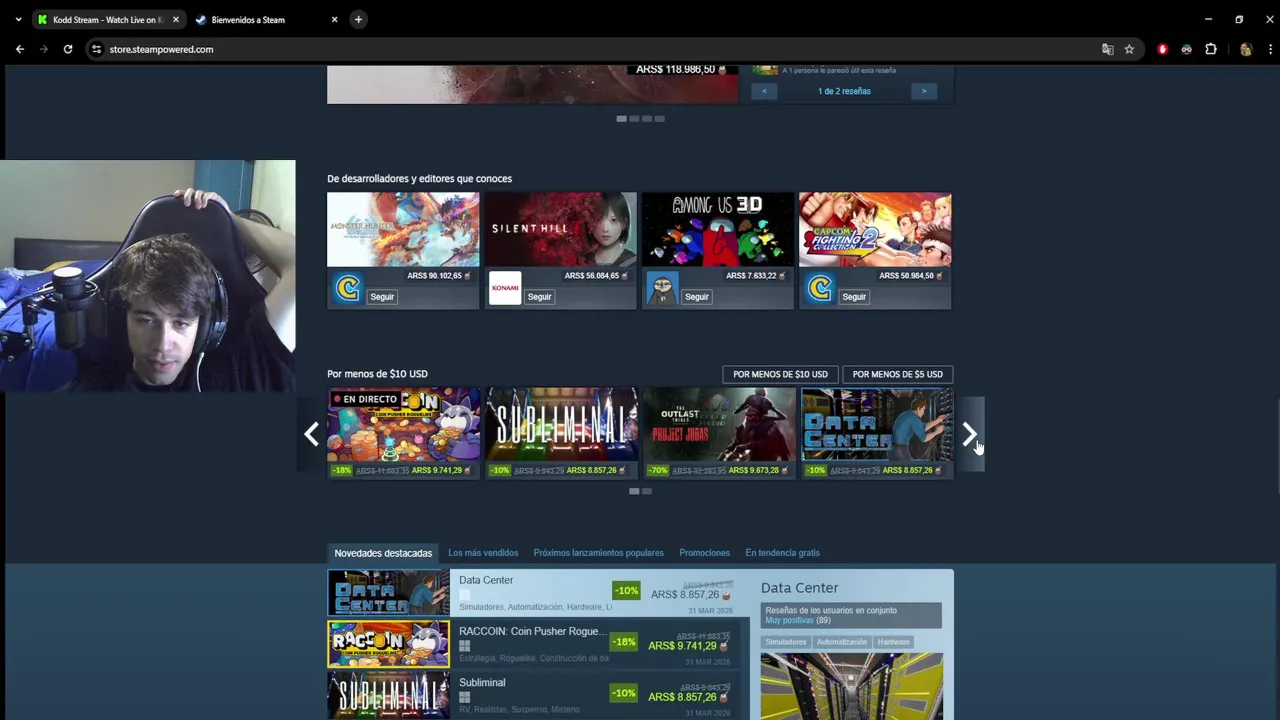The image size is (1280, 720).
Task: Open the Silent Hill f capsule
Action: click(560, 229)
